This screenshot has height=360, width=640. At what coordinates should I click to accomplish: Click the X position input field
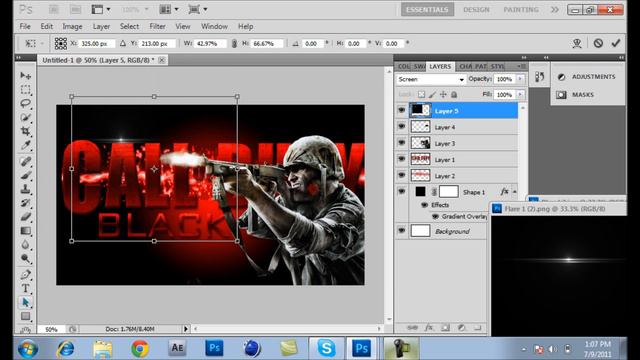click(x=95, y=43)
